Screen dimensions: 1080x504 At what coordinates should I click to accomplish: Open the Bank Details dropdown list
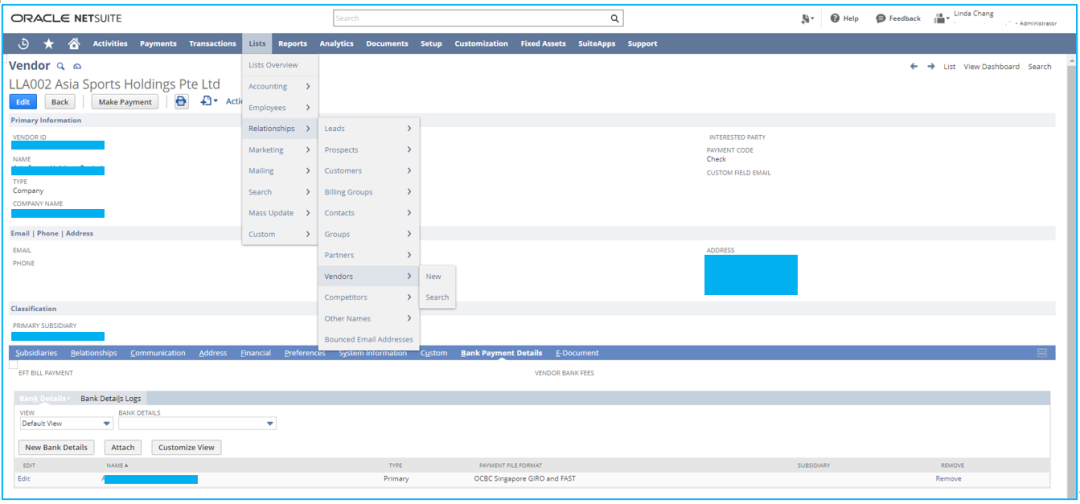[197, 423]
